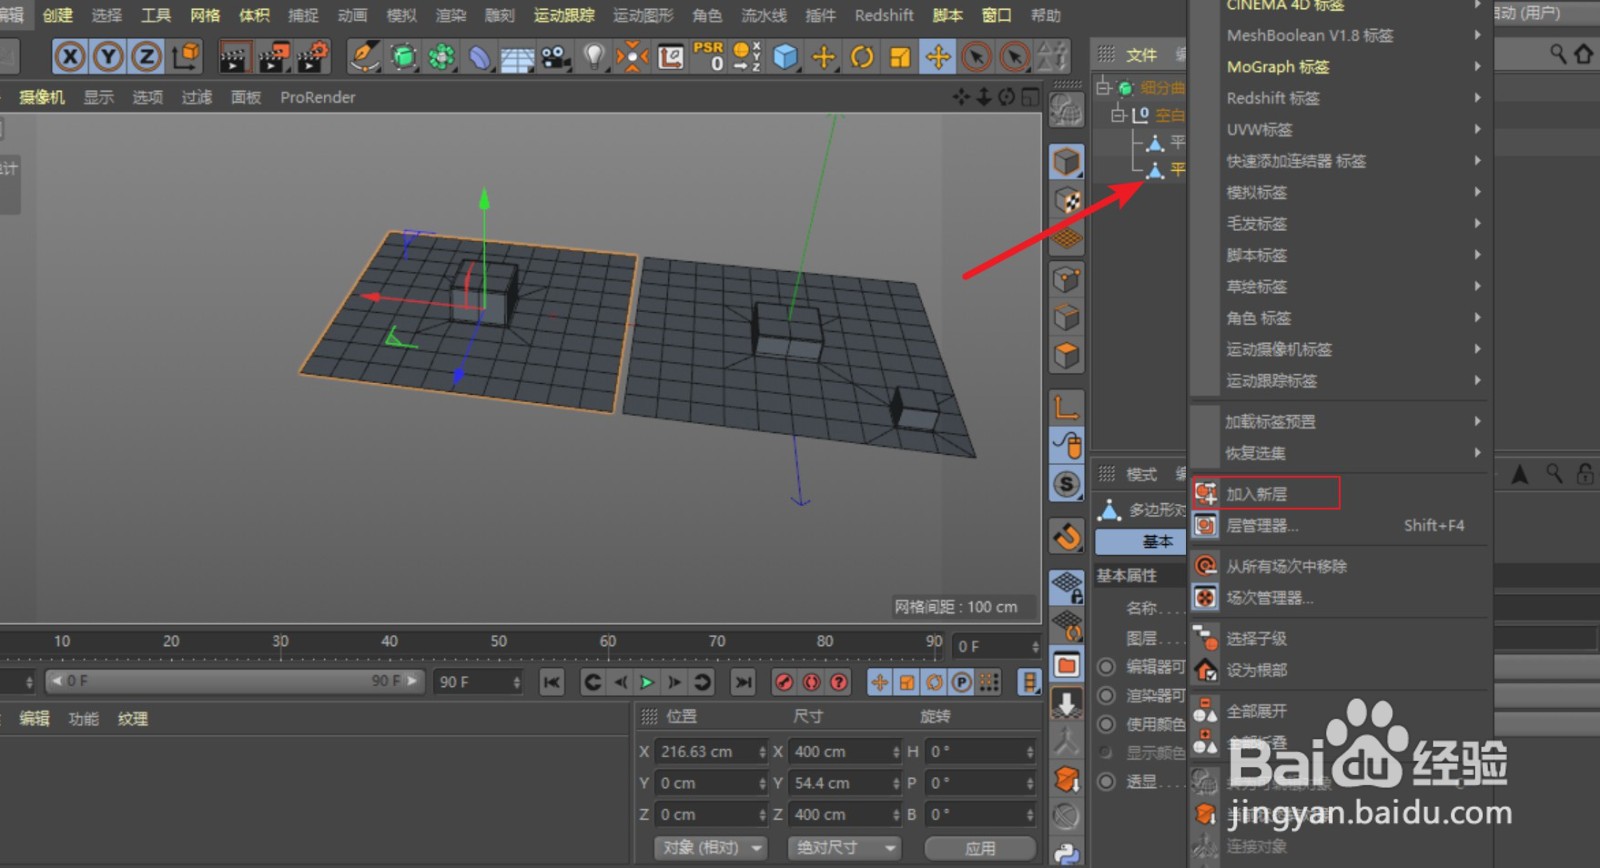Open the viewport 摄像机 menu
1600x868 pixels.
coord(42,97)
